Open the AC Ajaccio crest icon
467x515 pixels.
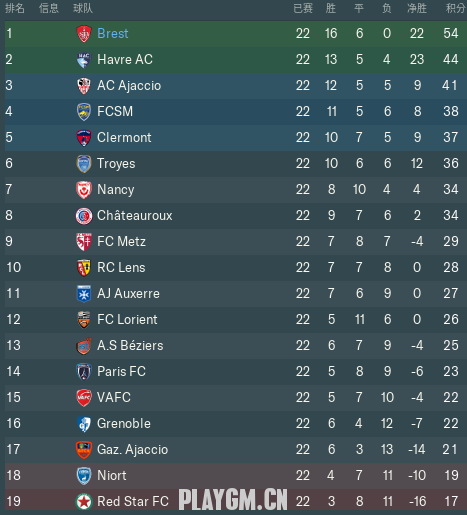(84, 86)
